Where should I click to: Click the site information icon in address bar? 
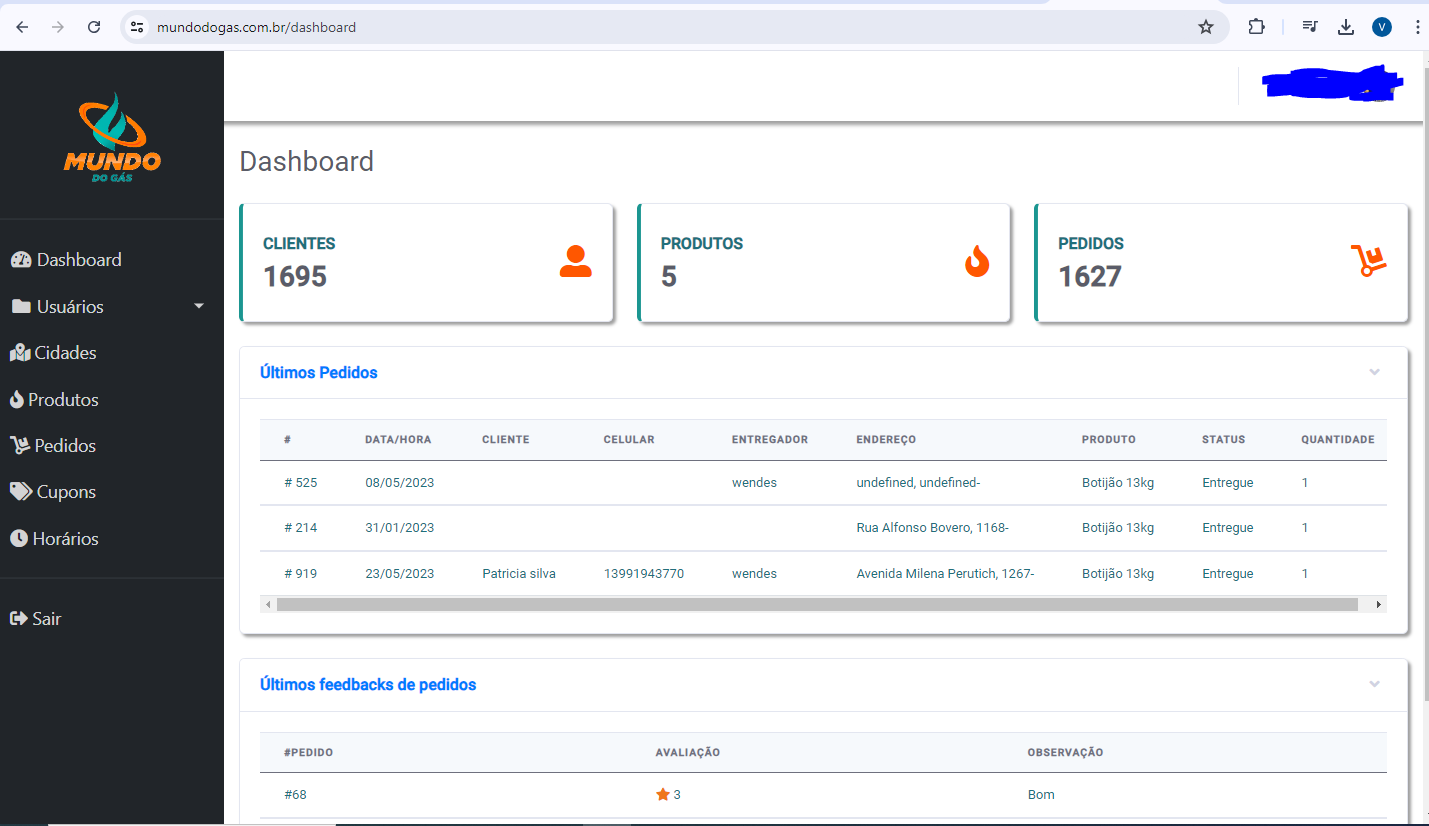(138, 27)
